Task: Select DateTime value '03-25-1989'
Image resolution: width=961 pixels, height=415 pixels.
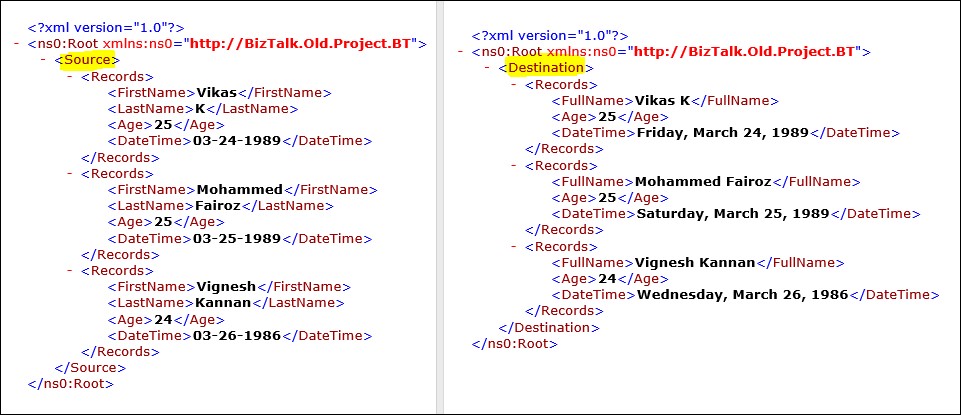Action: (x=237, y=238)
